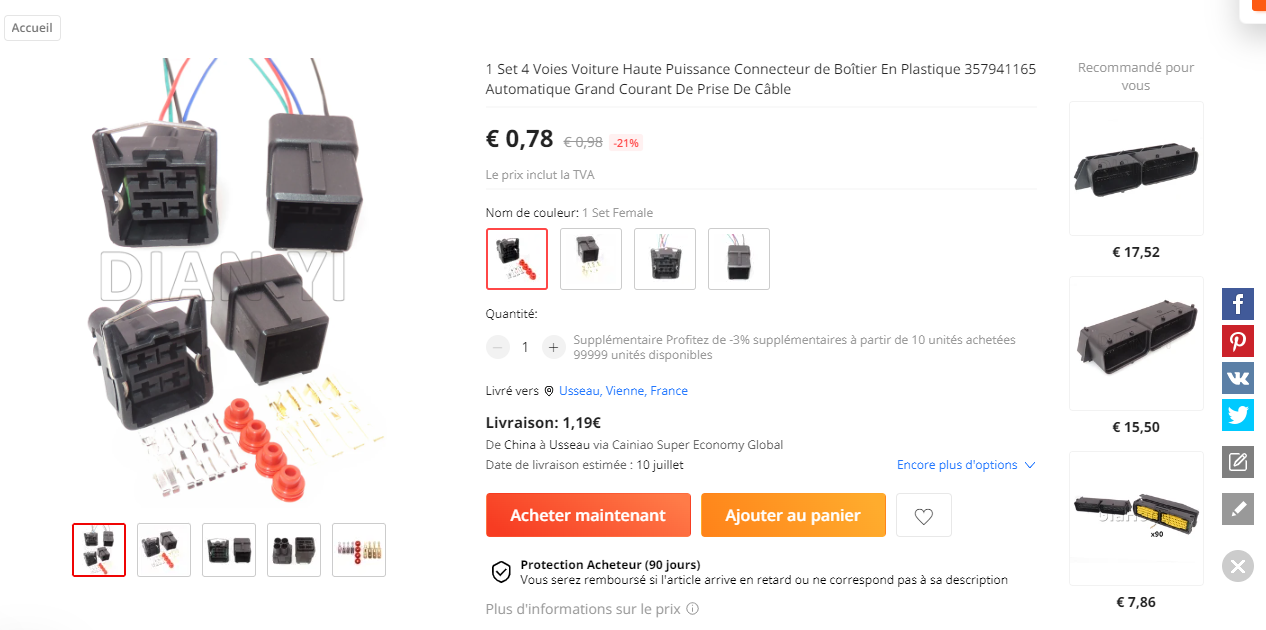Go to Accueil breadcrumb
The height and width of the screenshot is (630, 1266).
[x=32, y=28]
